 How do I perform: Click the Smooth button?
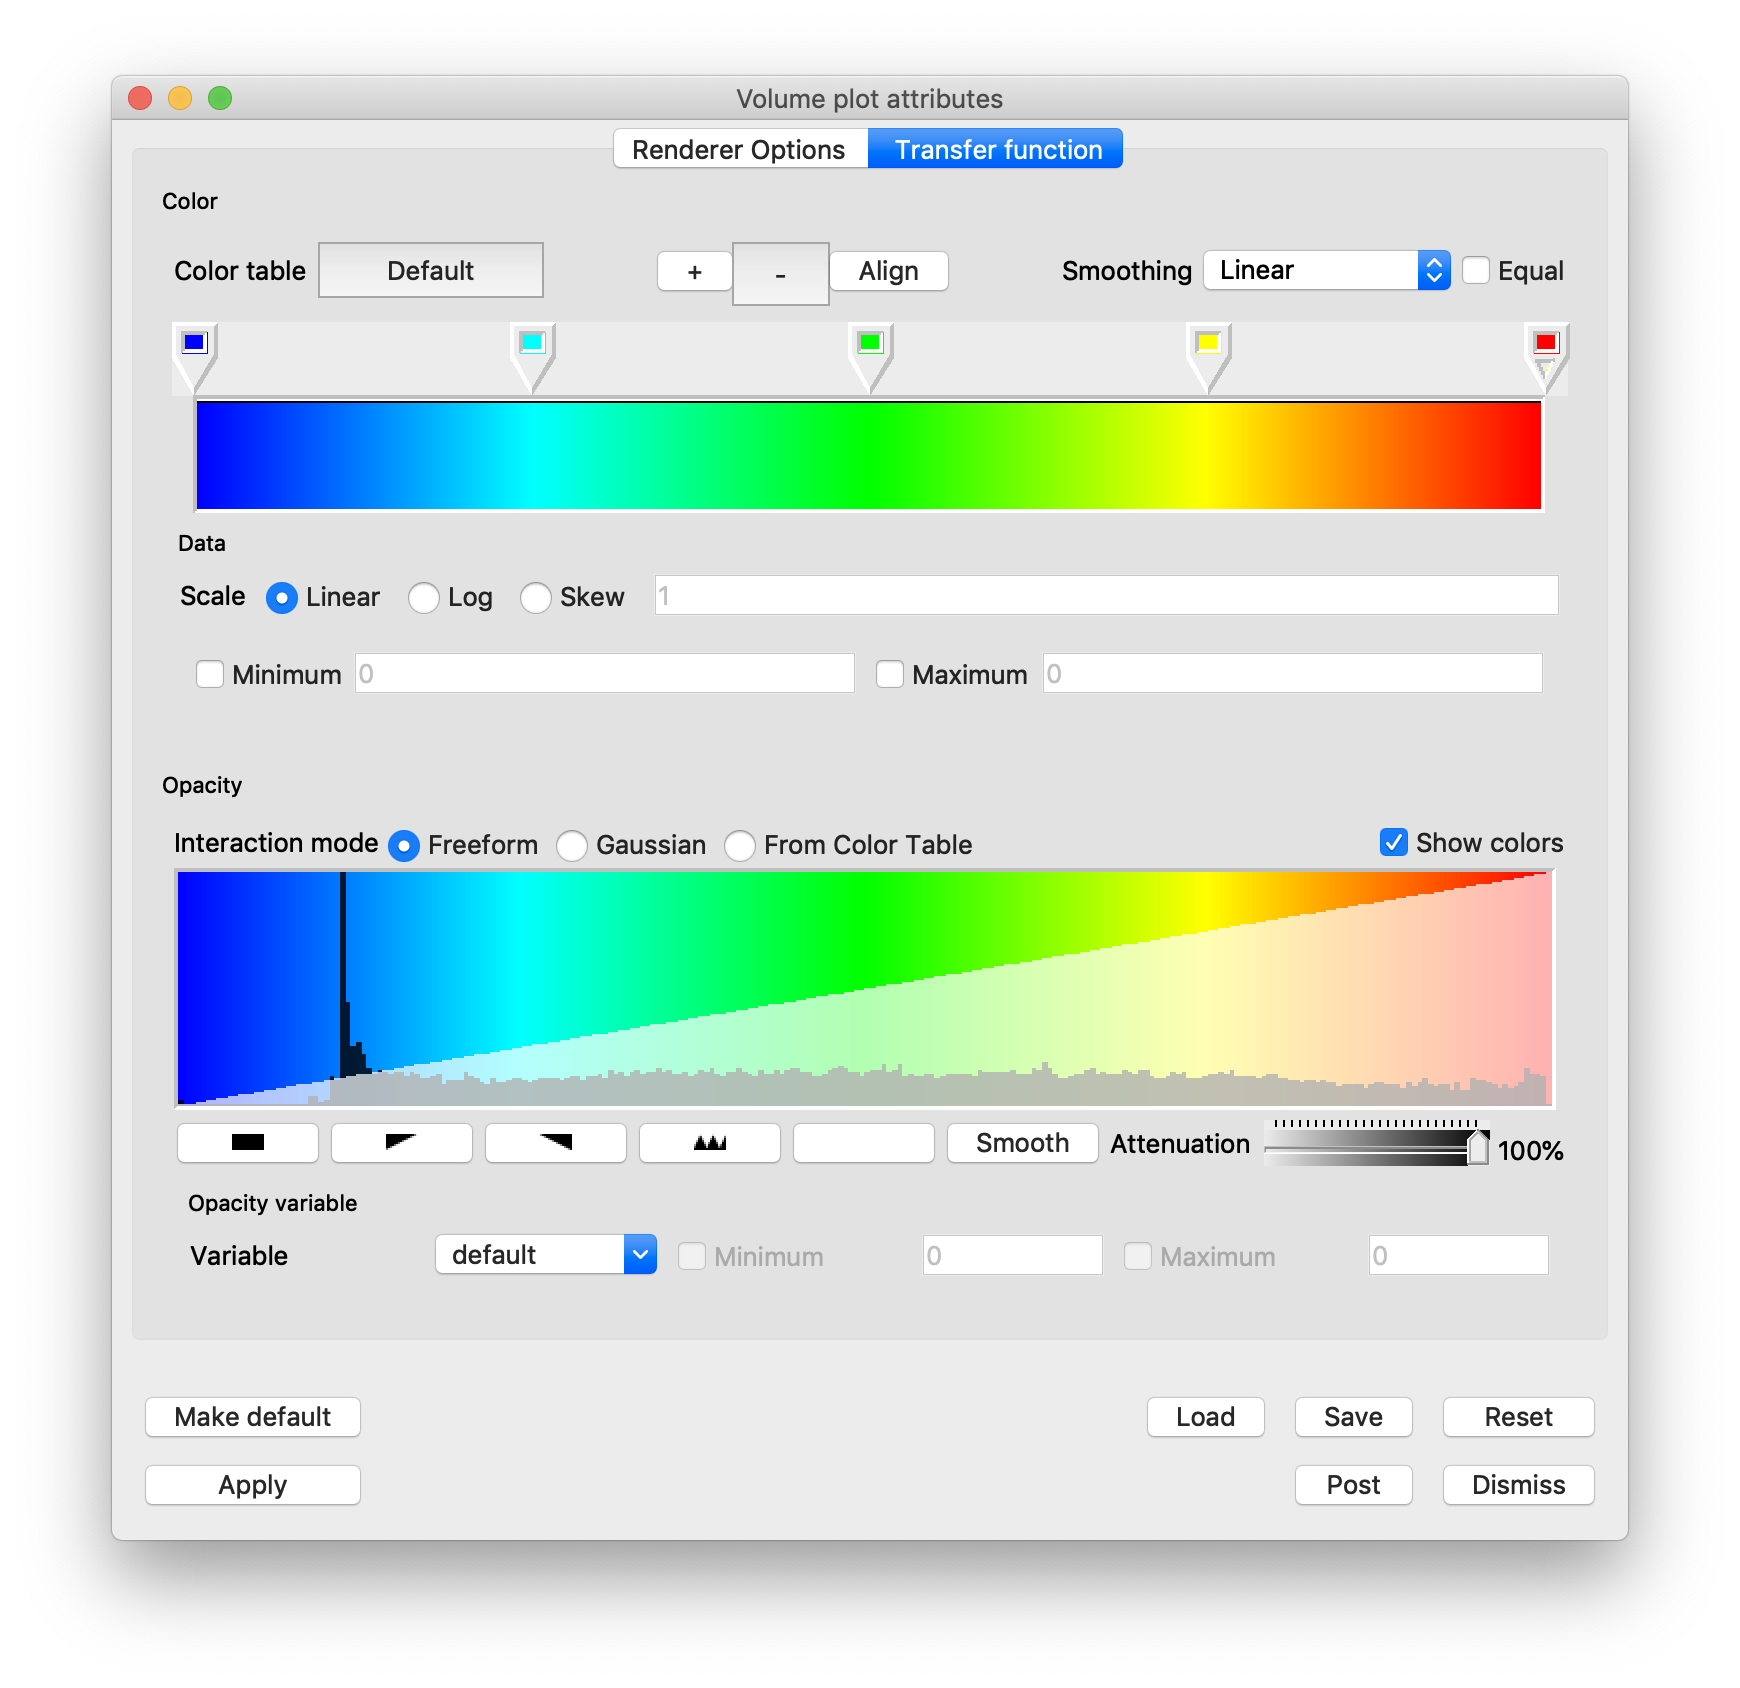(1023, 1143)
